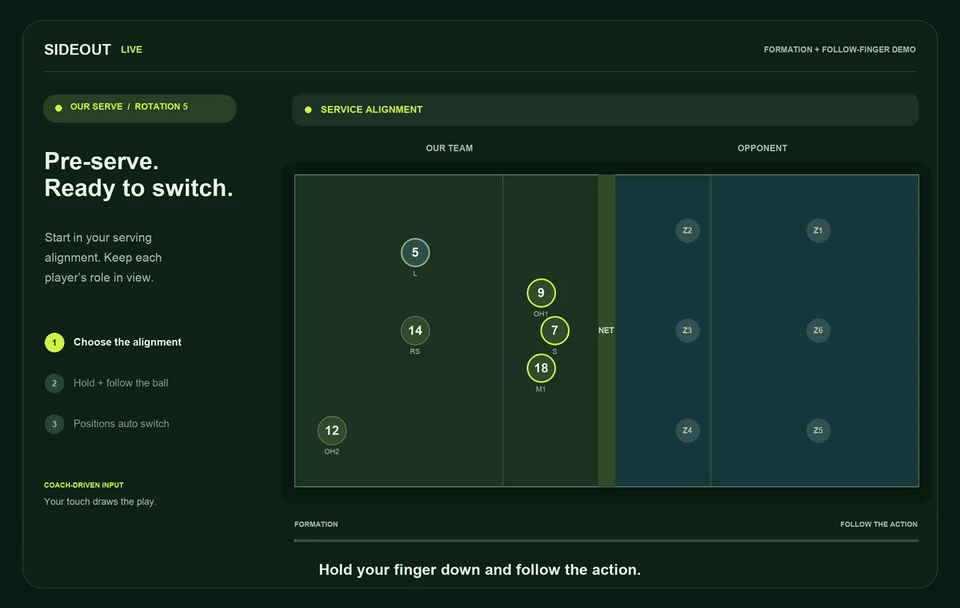Viewport: 960px width, 608px height.
Task: Tap opponent zone Z2 marker
Action: coord(687,230)
